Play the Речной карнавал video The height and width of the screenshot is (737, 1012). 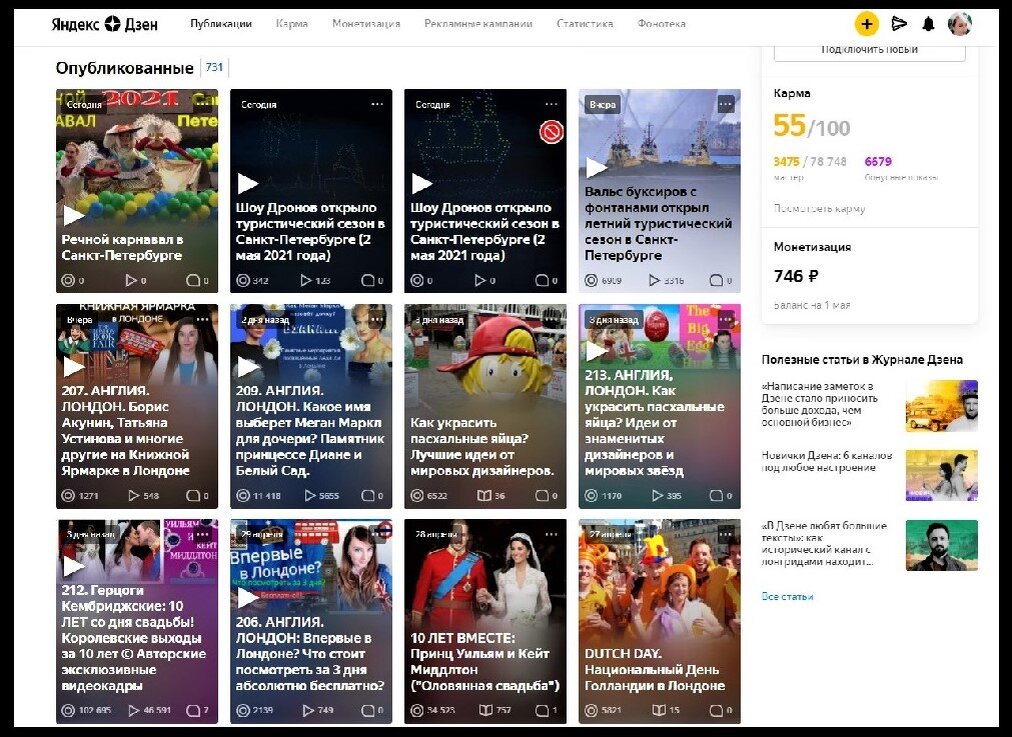(74, 215)
